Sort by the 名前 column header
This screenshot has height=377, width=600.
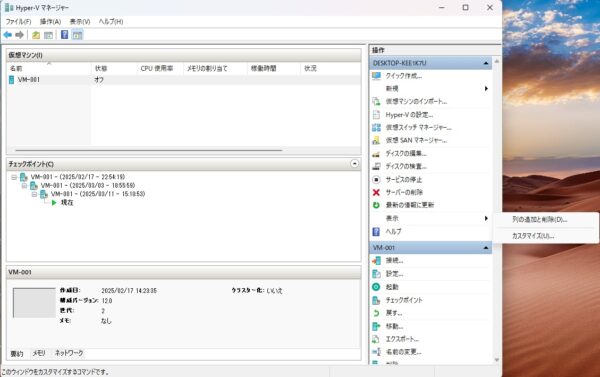click(x=49, y=69)
